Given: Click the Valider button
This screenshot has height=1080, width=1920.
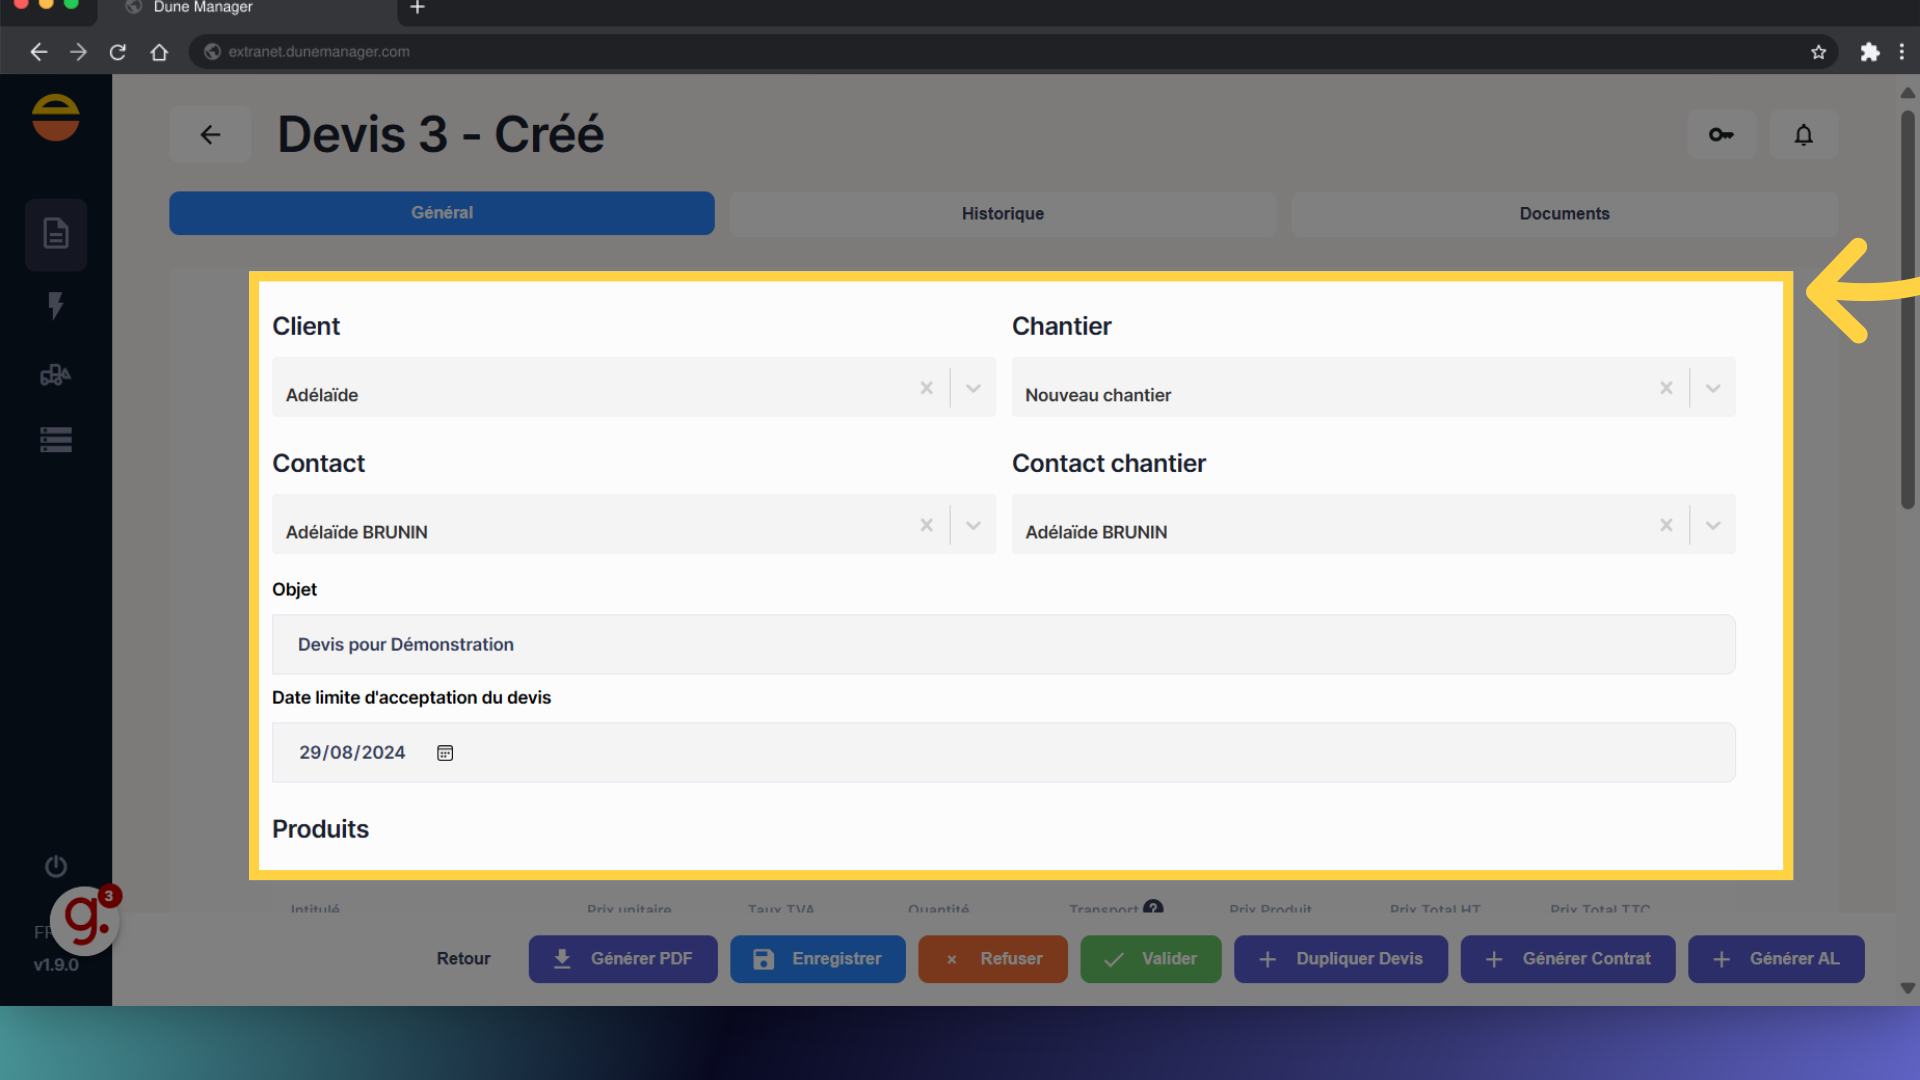Looking at the screenshot, I should click(1150, 959).
